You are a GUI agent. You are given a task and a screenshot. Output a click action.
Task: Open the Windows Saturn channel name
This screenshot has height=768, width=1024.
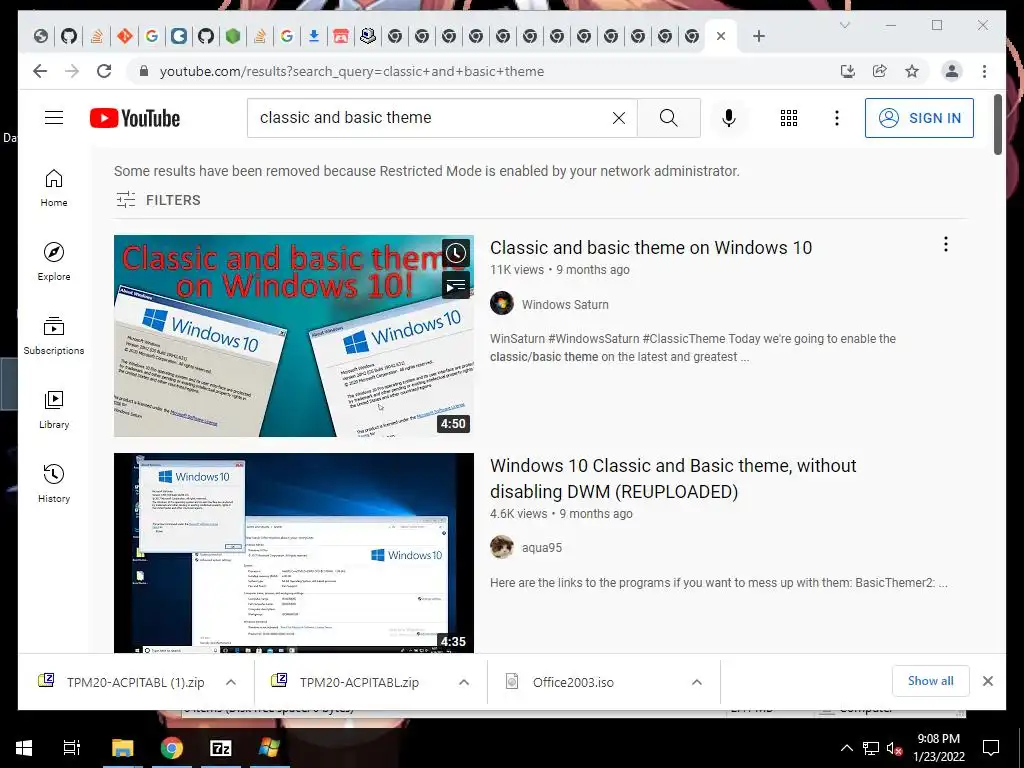pyautogui.click(x=565, y=304)
